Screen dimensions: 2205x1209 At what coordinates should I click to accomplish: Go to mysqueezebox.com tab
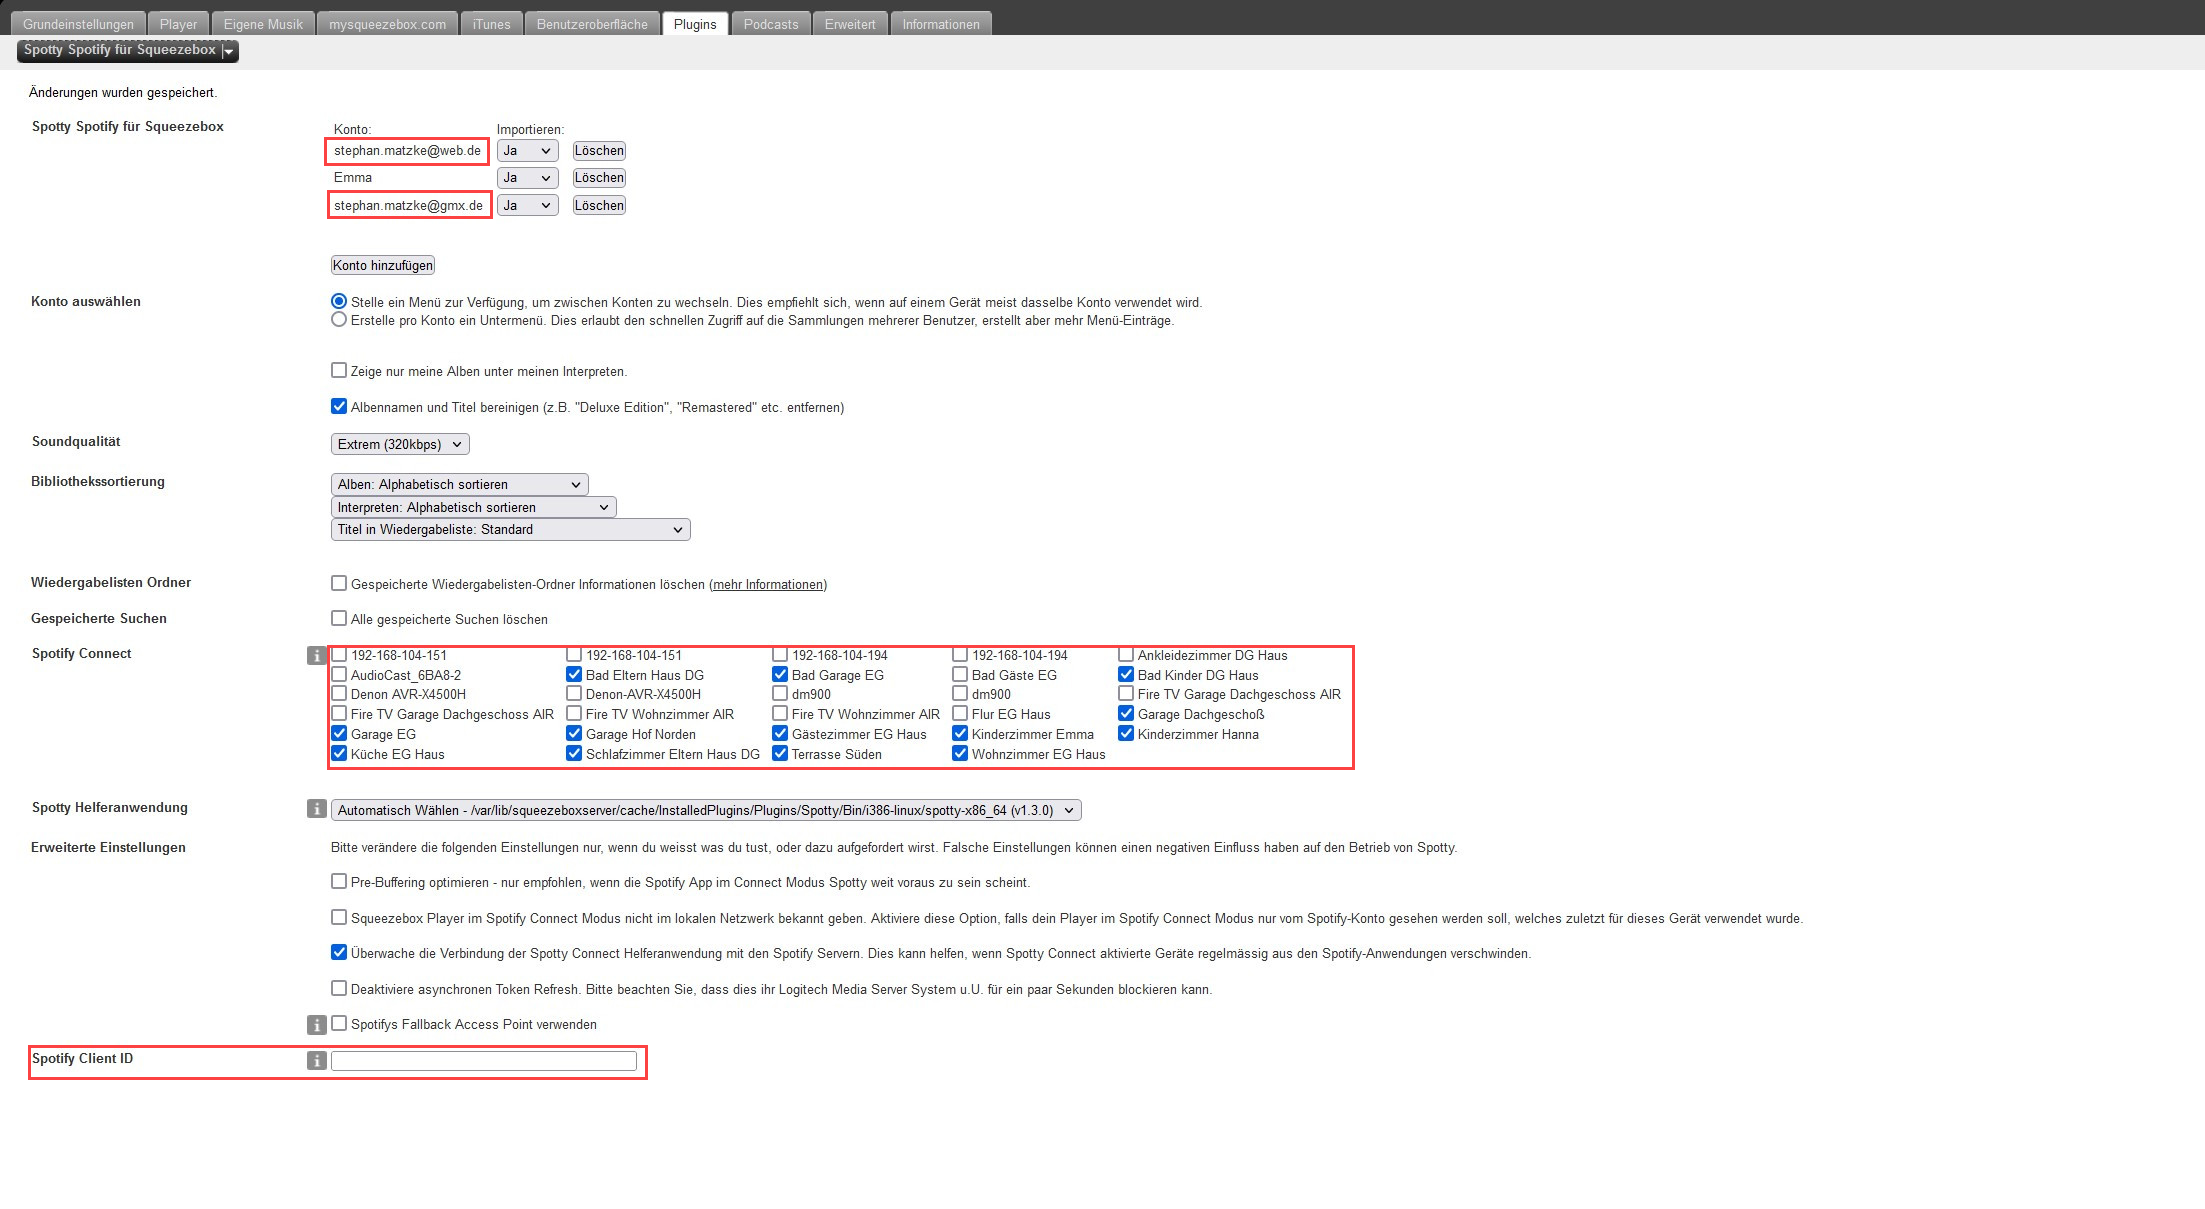pyautogui.click(x=387, y=24)
